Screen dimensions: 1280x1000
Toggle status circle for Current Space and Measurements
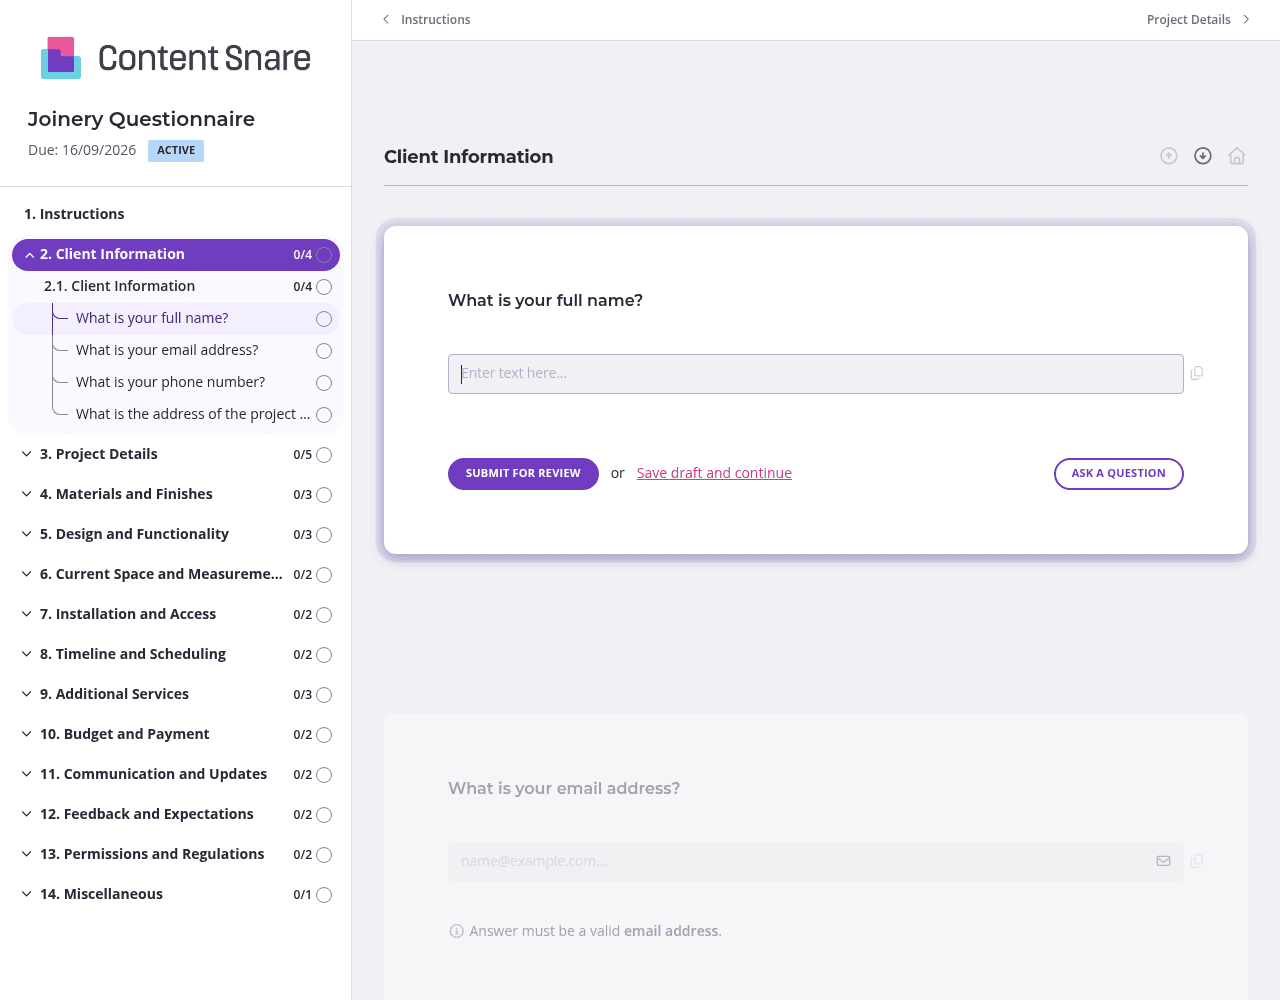pos(324,575)
